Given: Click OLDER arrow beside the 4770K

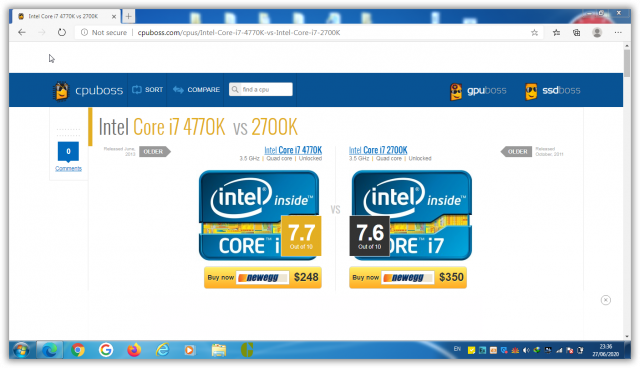Looking at the screenshot, I should [155, 152].
